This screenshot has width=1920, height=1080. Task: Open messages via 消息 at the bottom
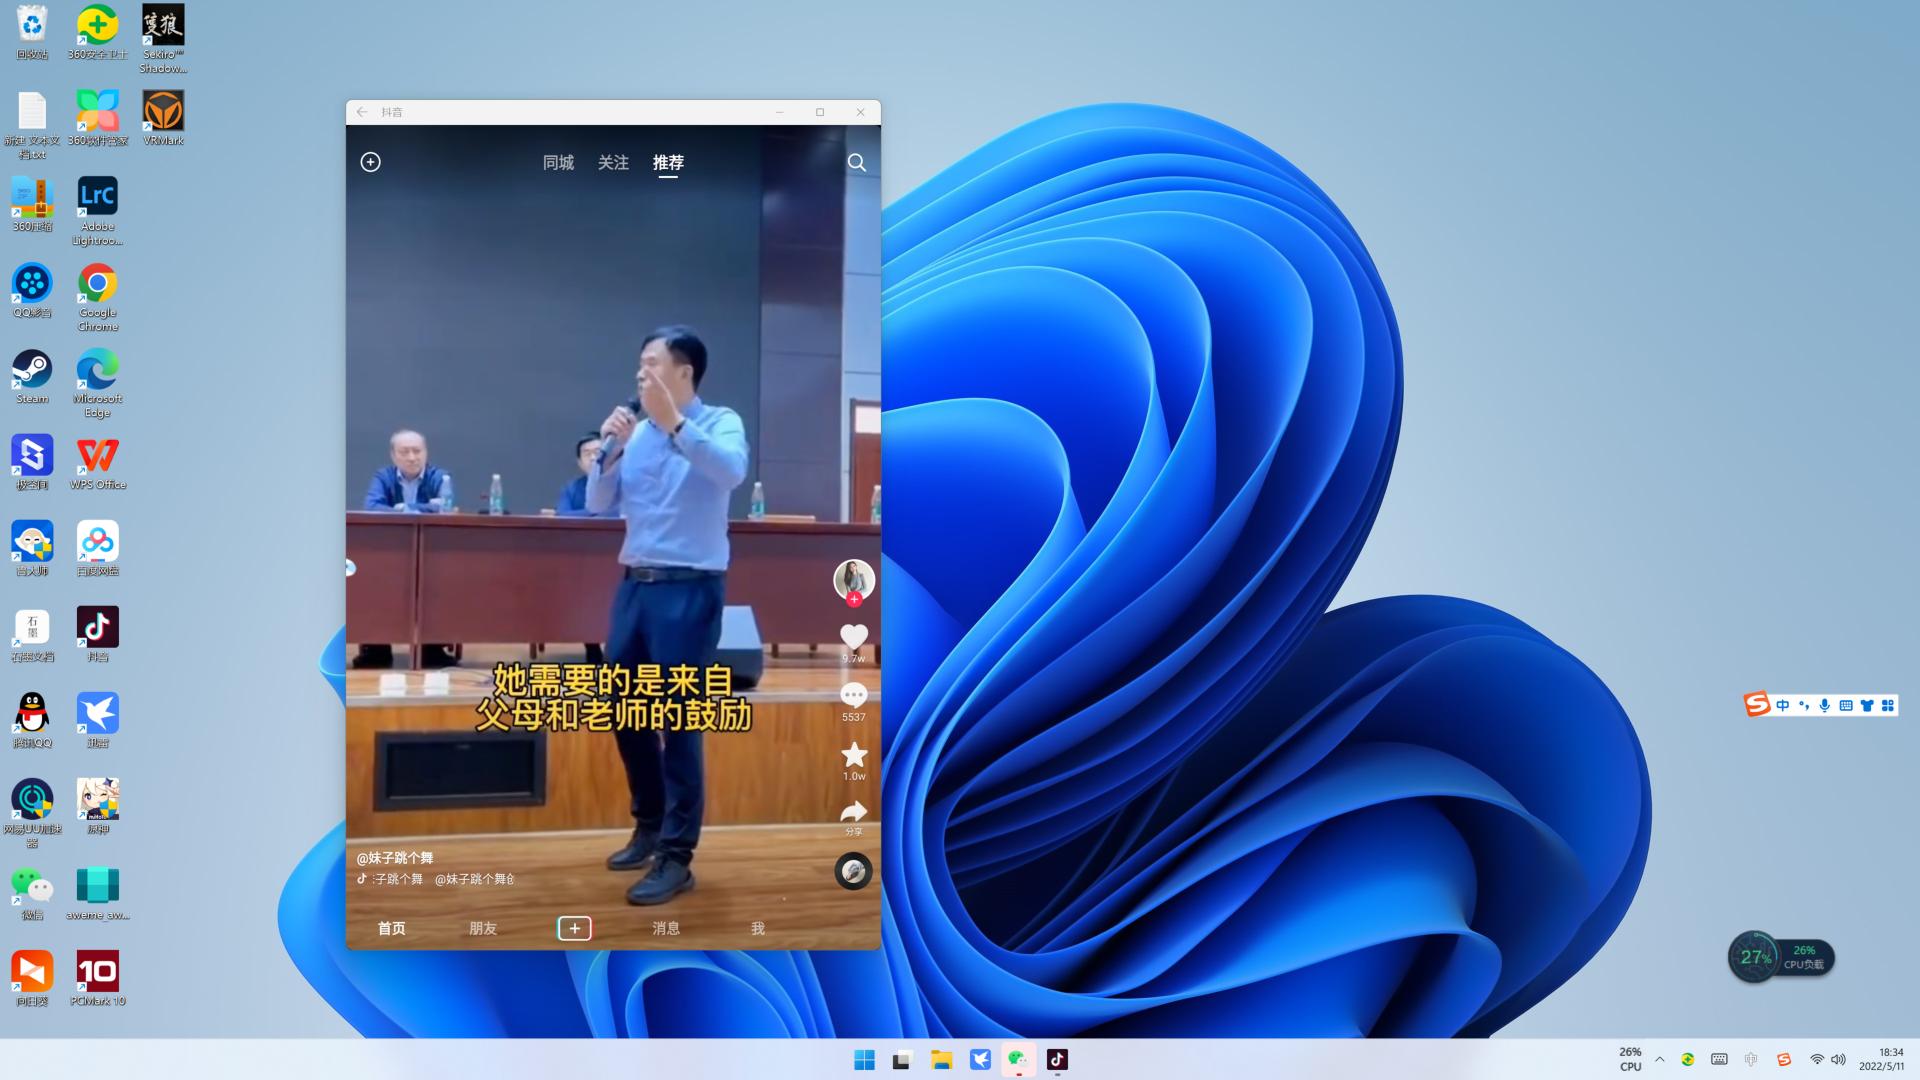click(x=666, y=928)
